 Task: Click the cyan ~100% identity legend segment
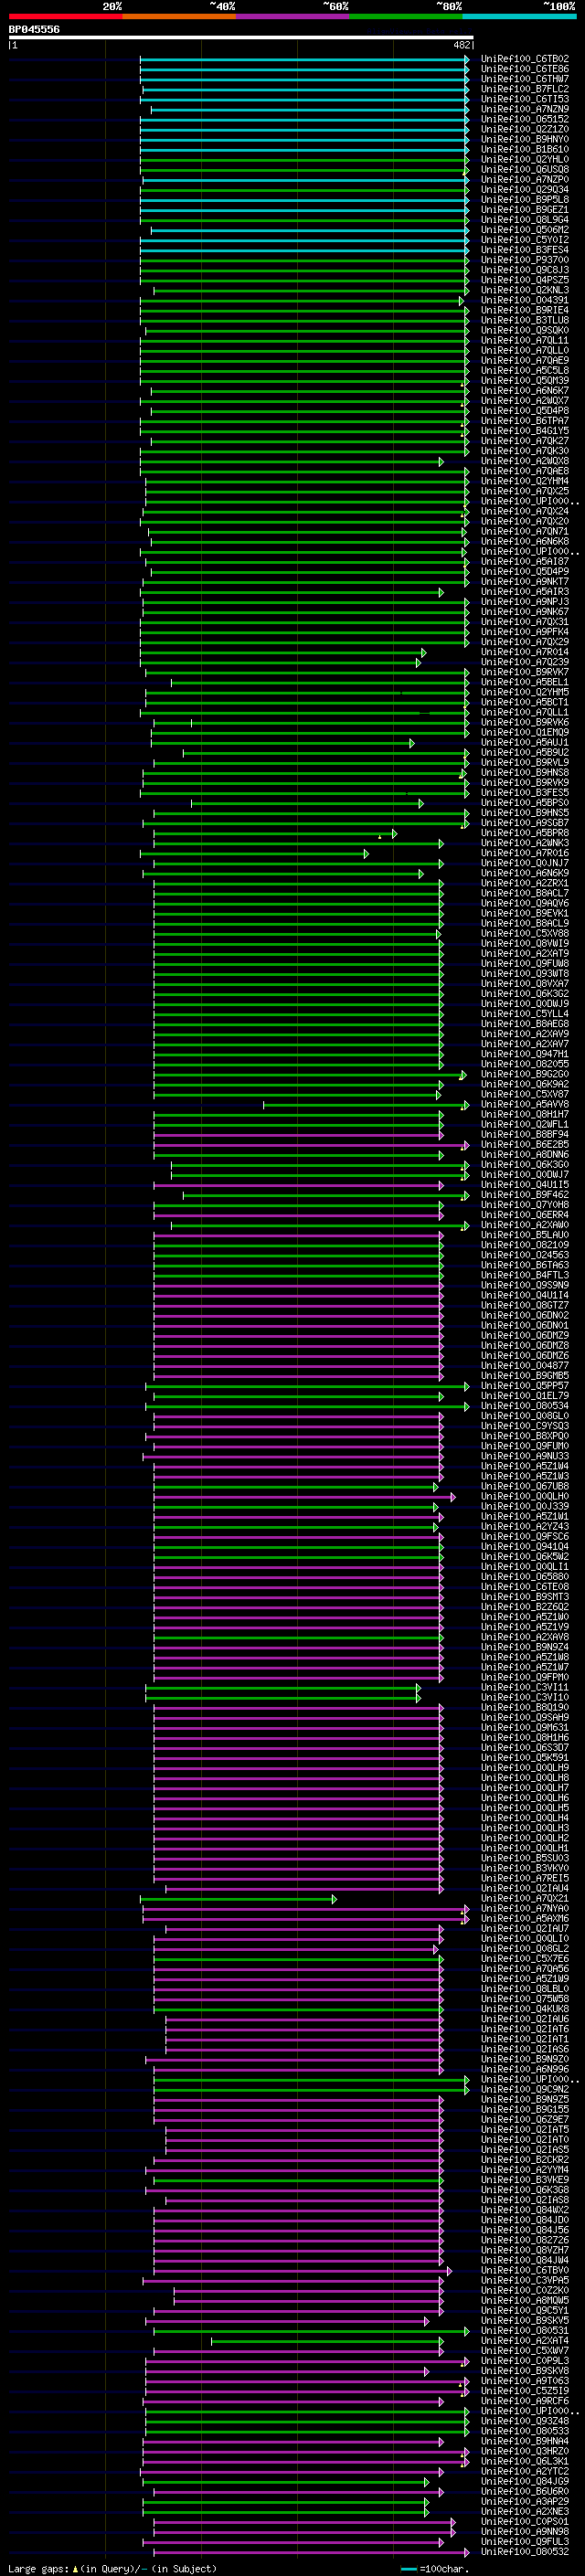coord(519,16)
